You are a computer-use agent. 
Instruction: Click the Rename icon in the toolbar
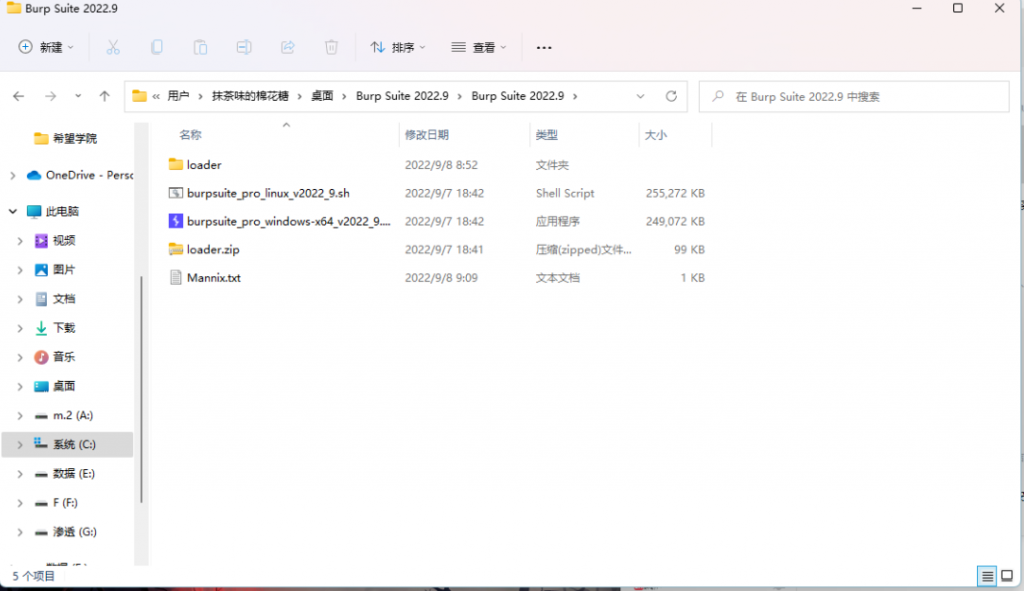click(243, 47)
